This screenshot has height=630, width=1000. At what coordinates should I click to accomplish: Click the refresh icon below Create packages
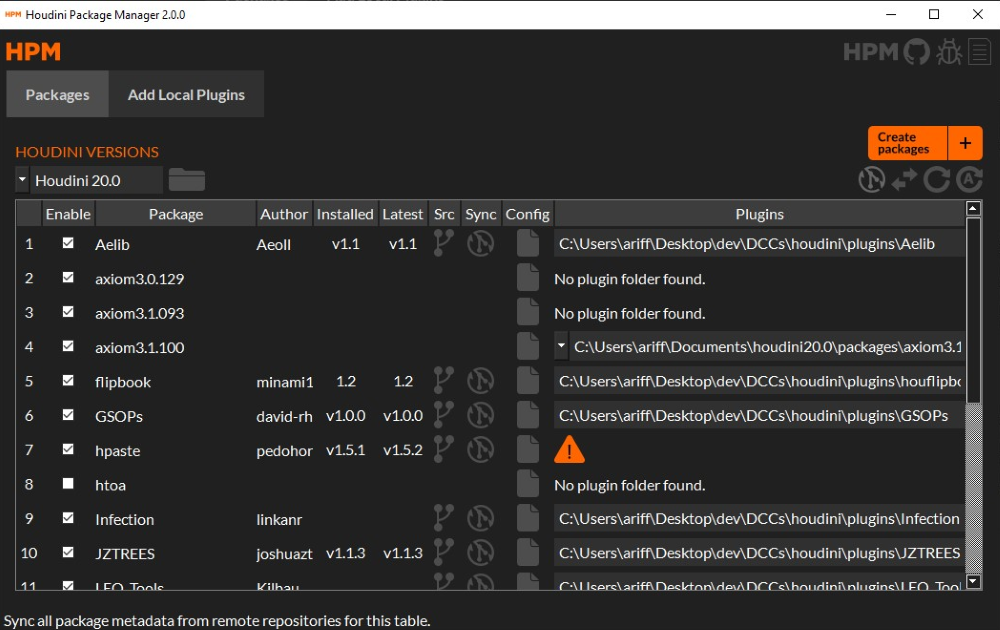[937, 180]
